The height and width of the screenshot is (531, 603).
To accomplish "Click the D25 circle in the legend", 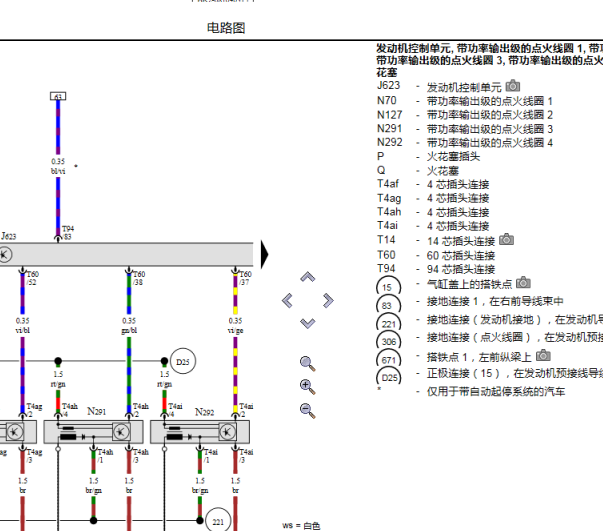I will pyautogui.click(x=388, y=377).
